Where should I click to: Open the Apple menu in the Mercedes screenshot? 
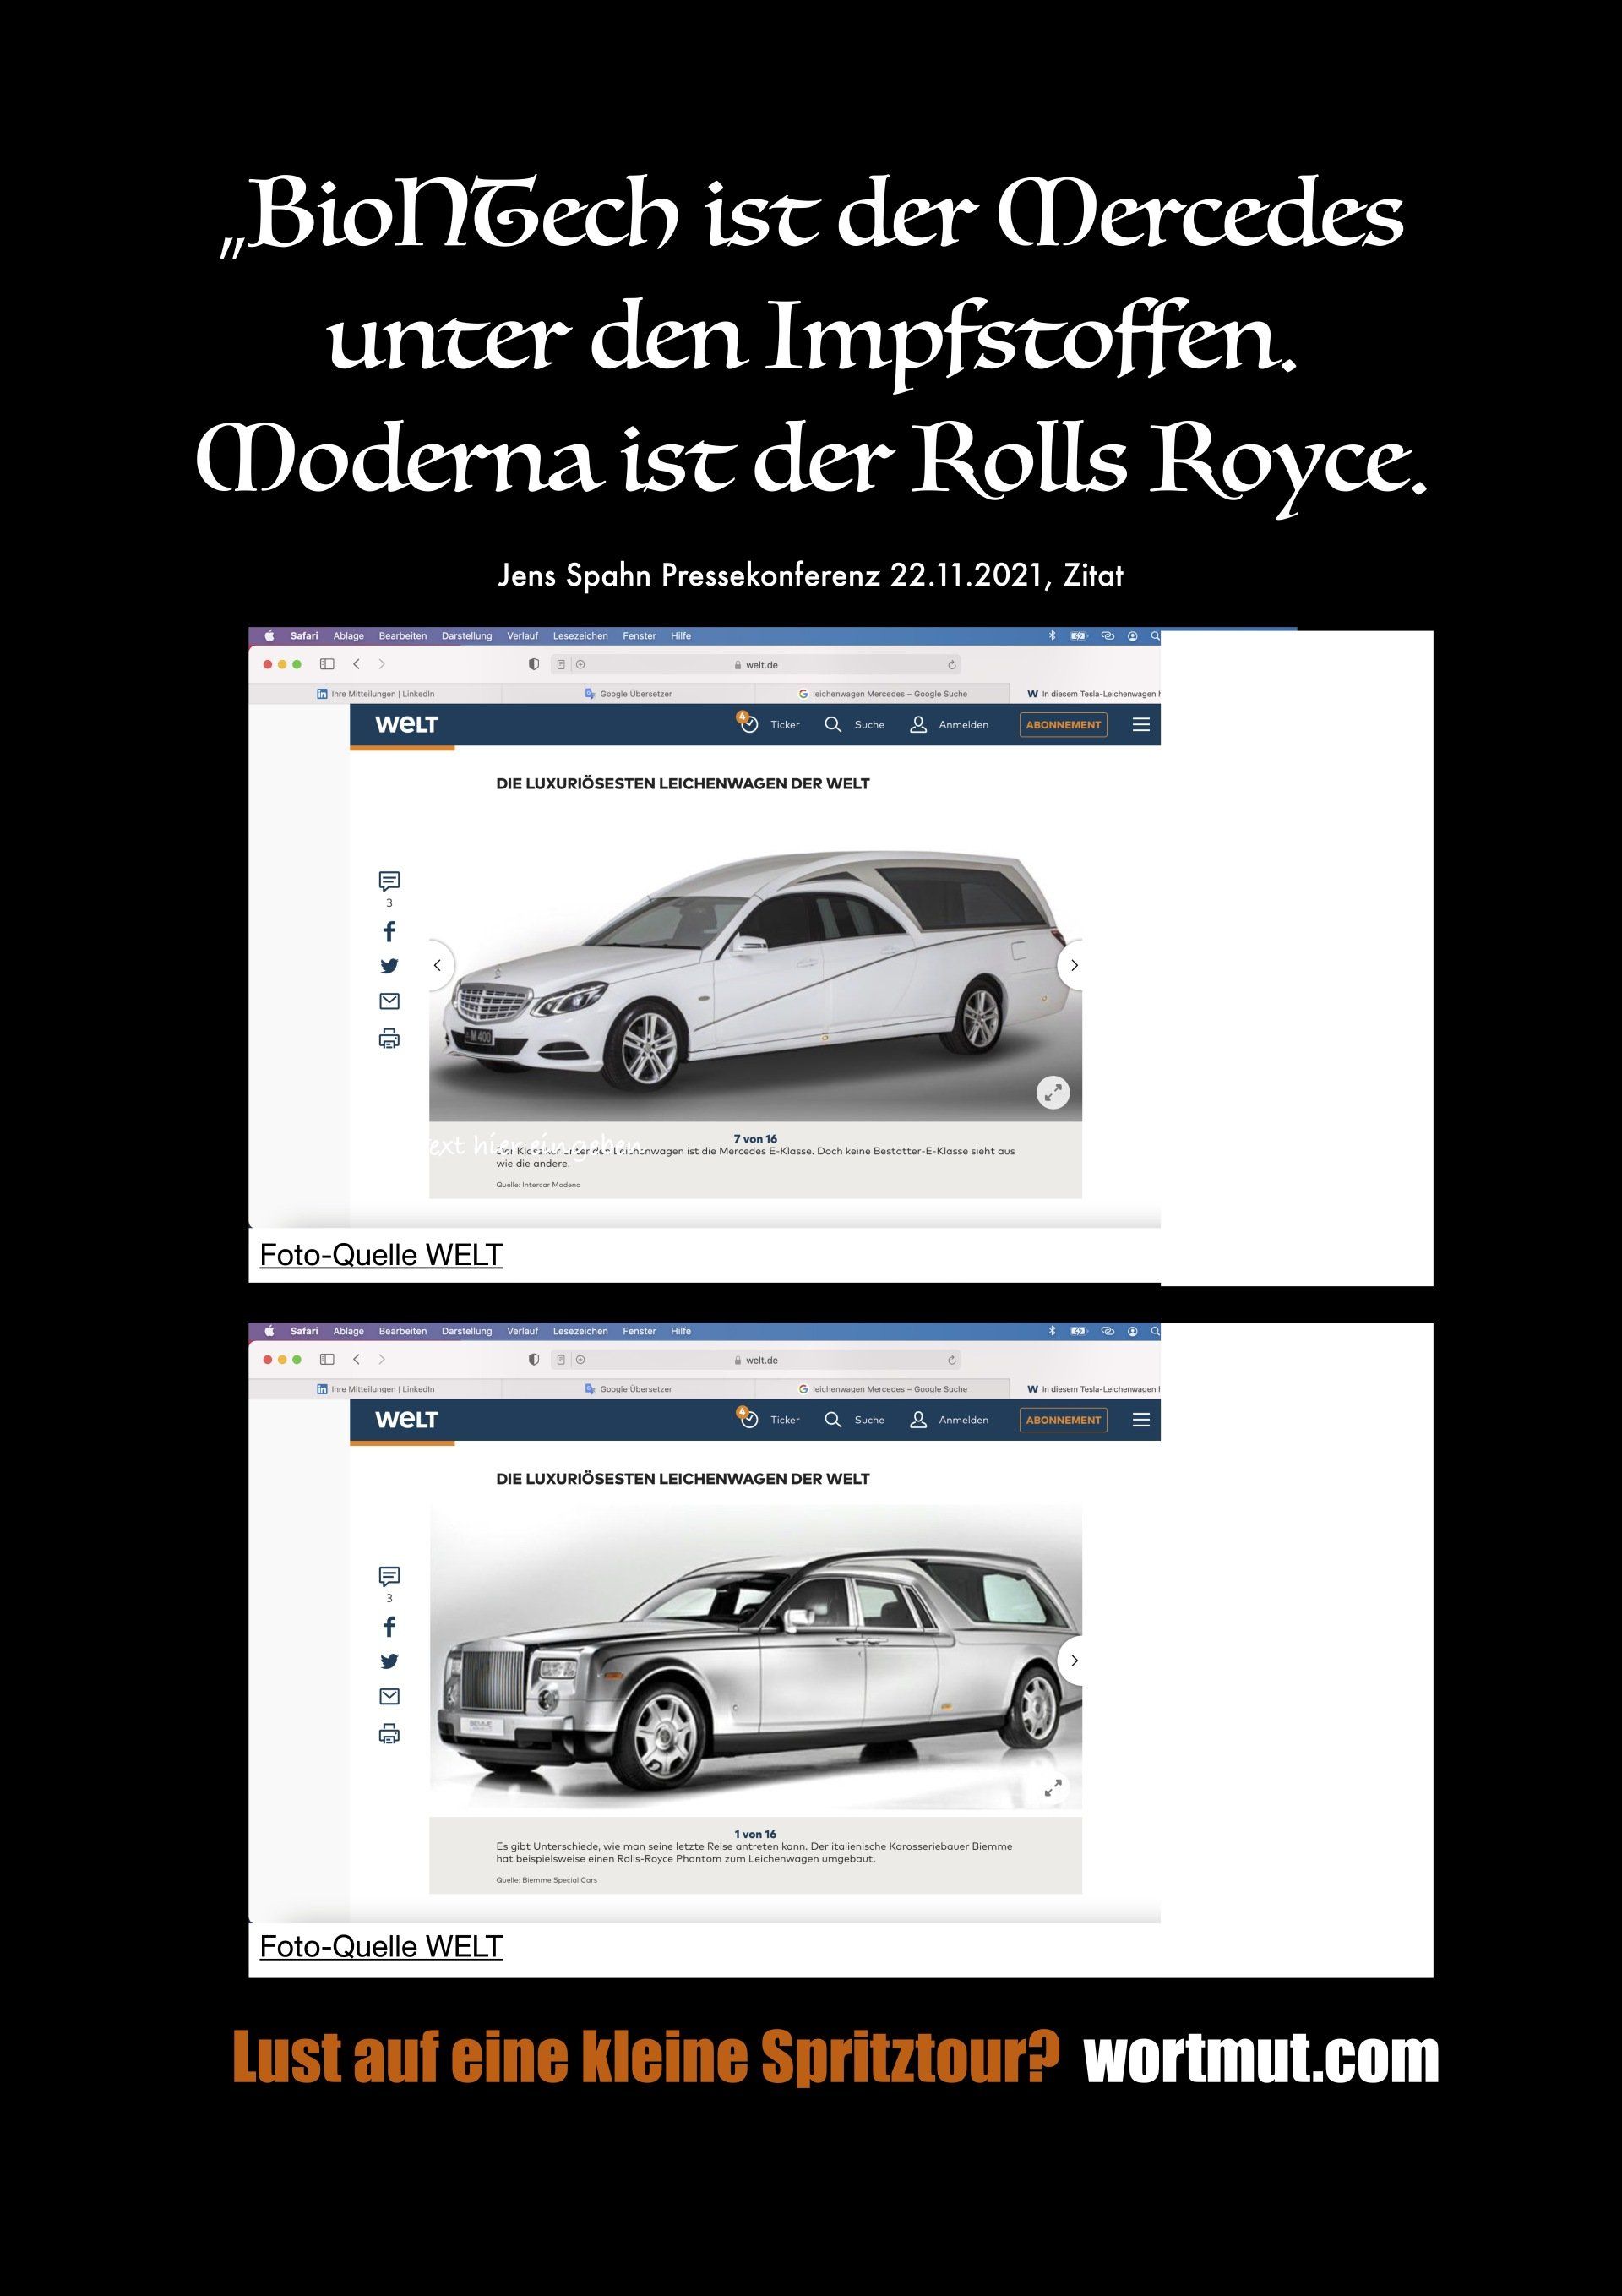point(269,635)
